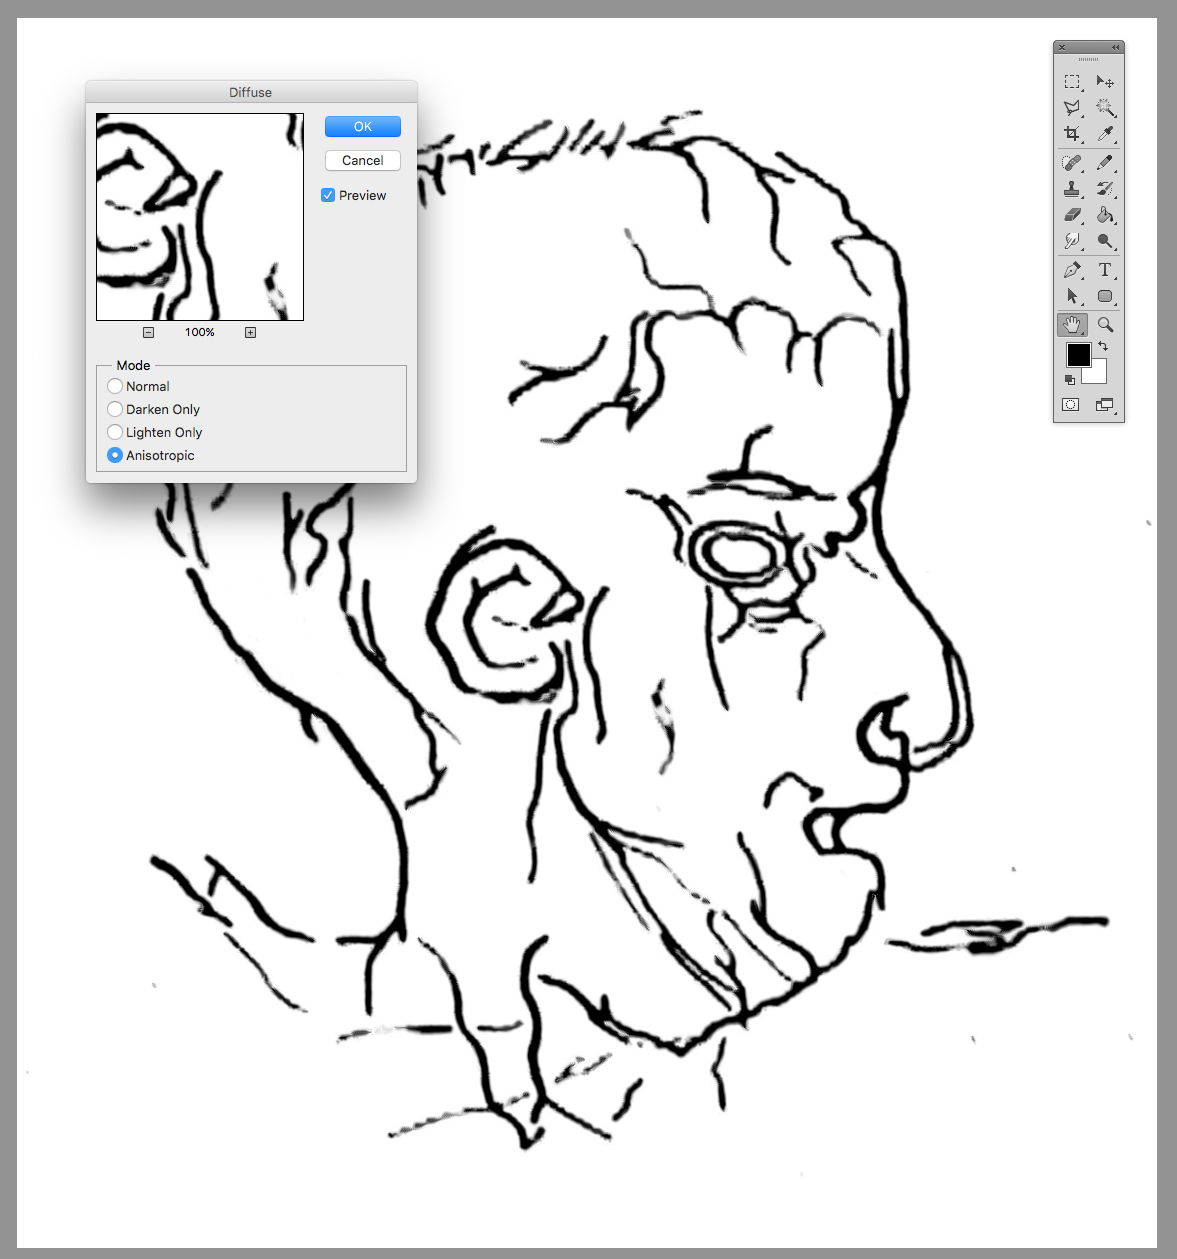Select the Move tool
This screenshot has height=1259, width=1177.
point(1105,82)
